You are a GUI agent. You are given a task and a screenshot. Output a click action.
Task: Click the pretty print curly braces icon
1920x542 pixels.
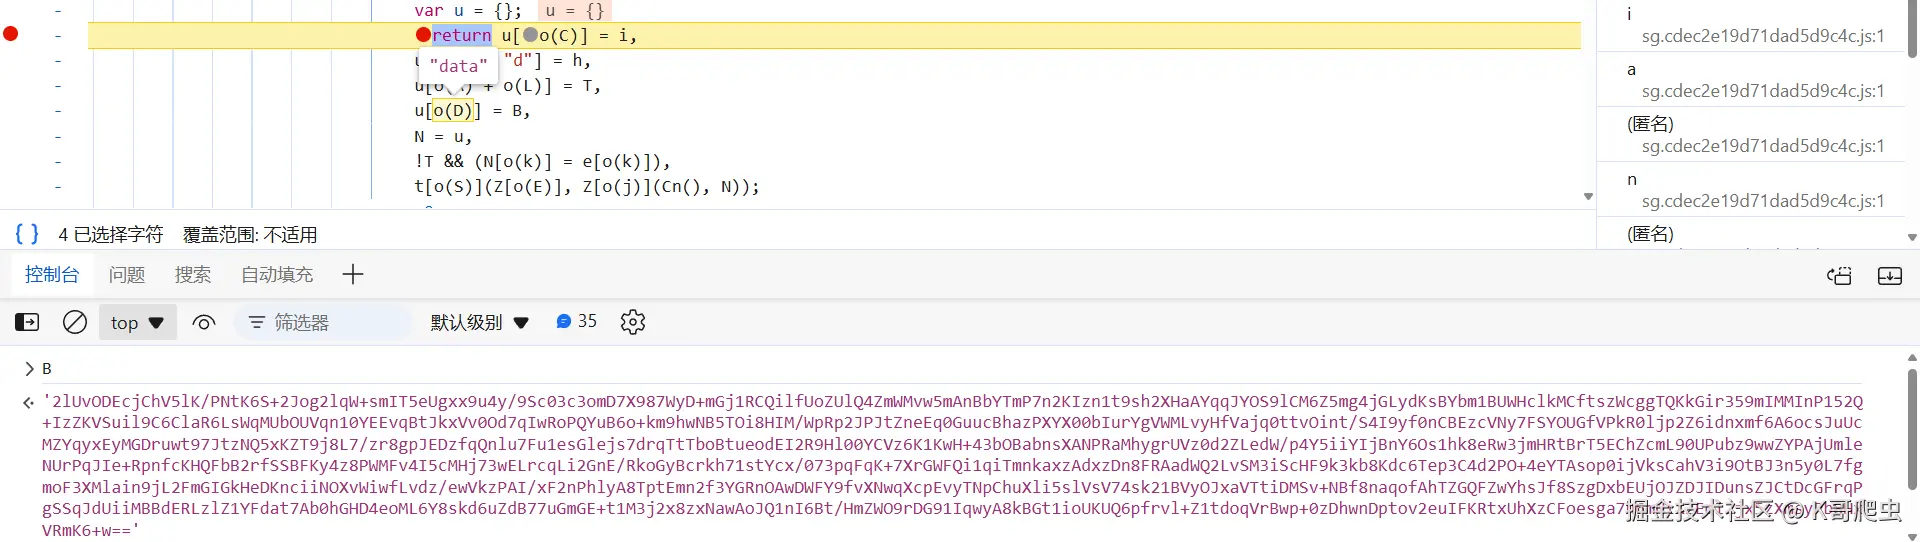[x=27, y=234]
